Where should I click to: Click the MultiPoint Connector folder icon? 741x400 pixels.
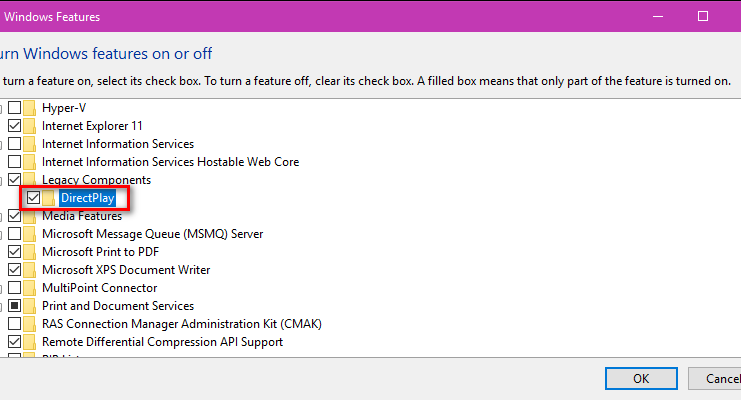pos(30,288)
